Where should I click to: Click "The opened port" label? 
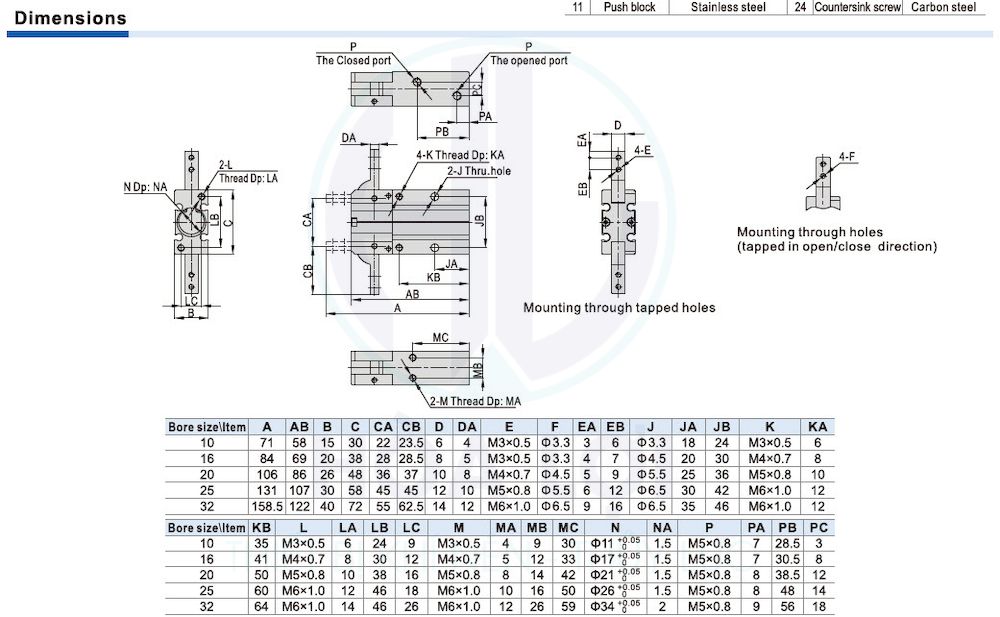pyautogui.click(x=529, y=61)
